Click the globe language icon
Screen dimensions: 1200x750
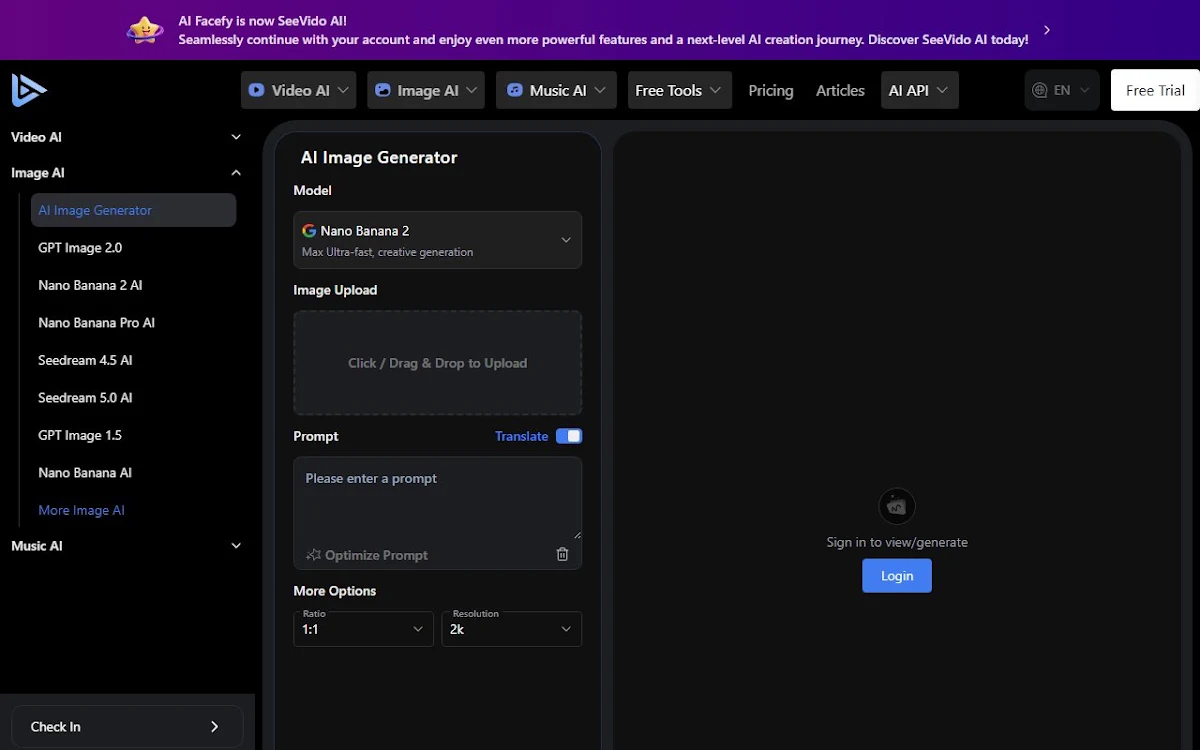coord(1040,90)
